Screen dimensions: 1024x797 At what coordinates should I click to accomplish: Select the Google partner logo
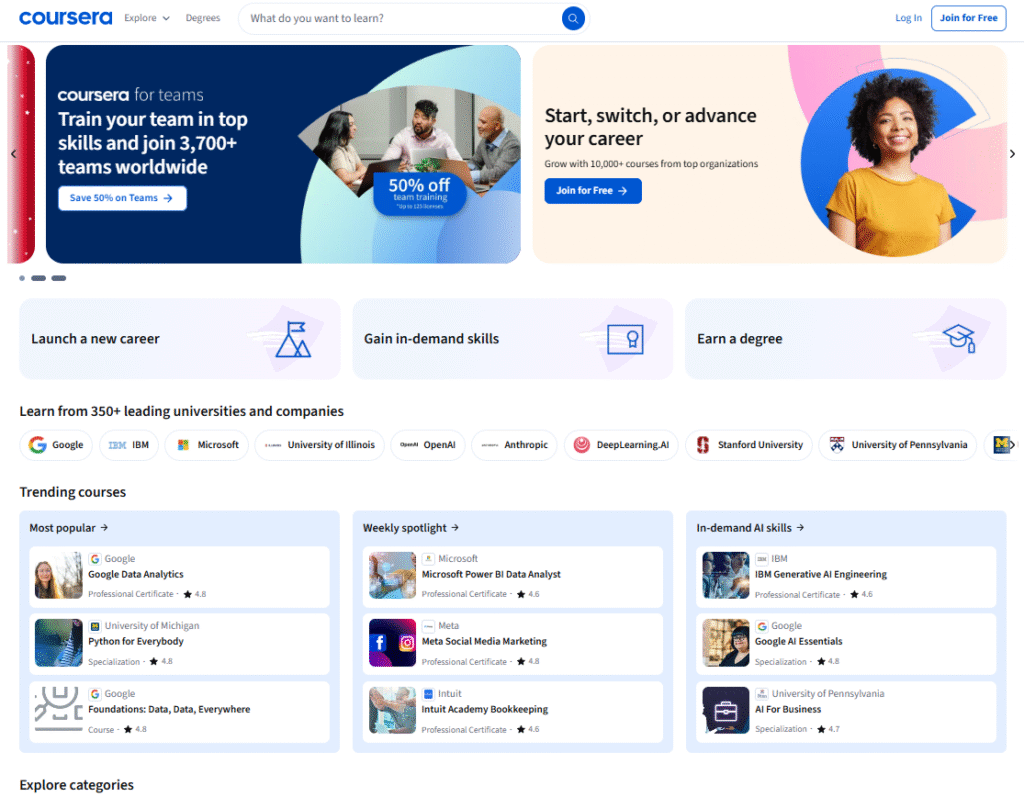coord(56,445)
